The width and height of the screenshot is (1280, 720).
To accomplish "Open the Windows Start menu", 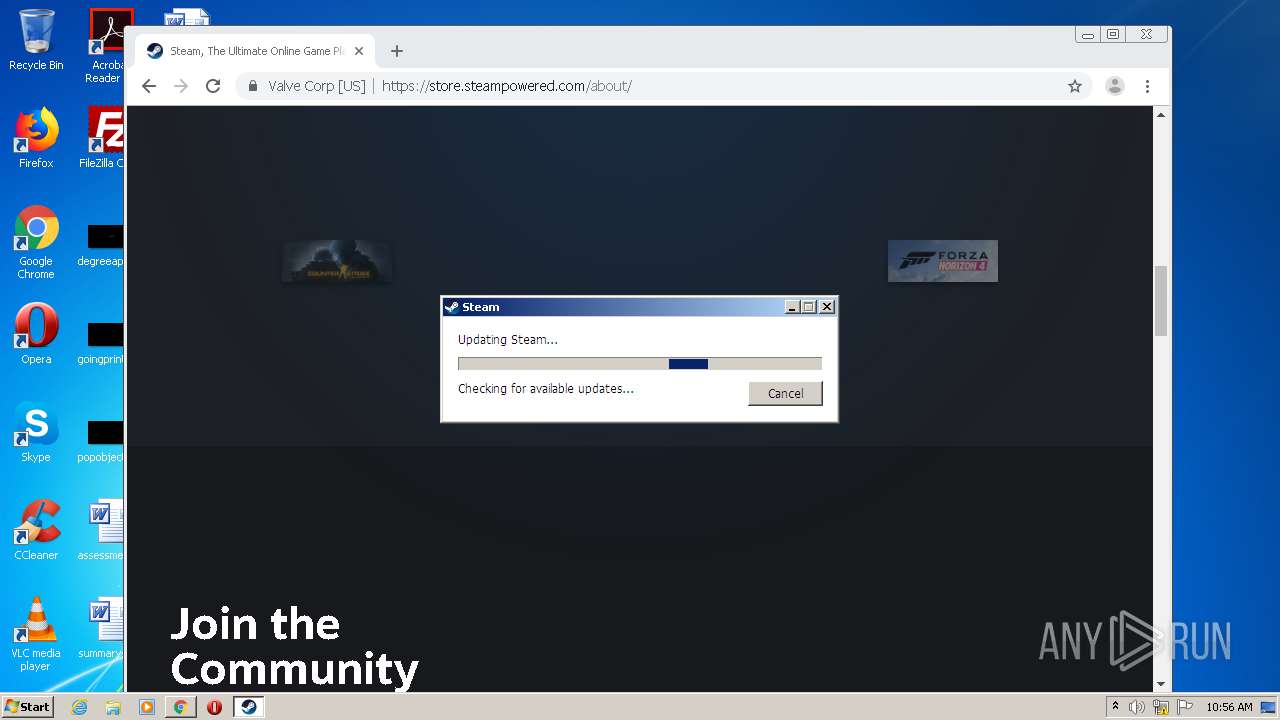I will click(x=28, y=706).
